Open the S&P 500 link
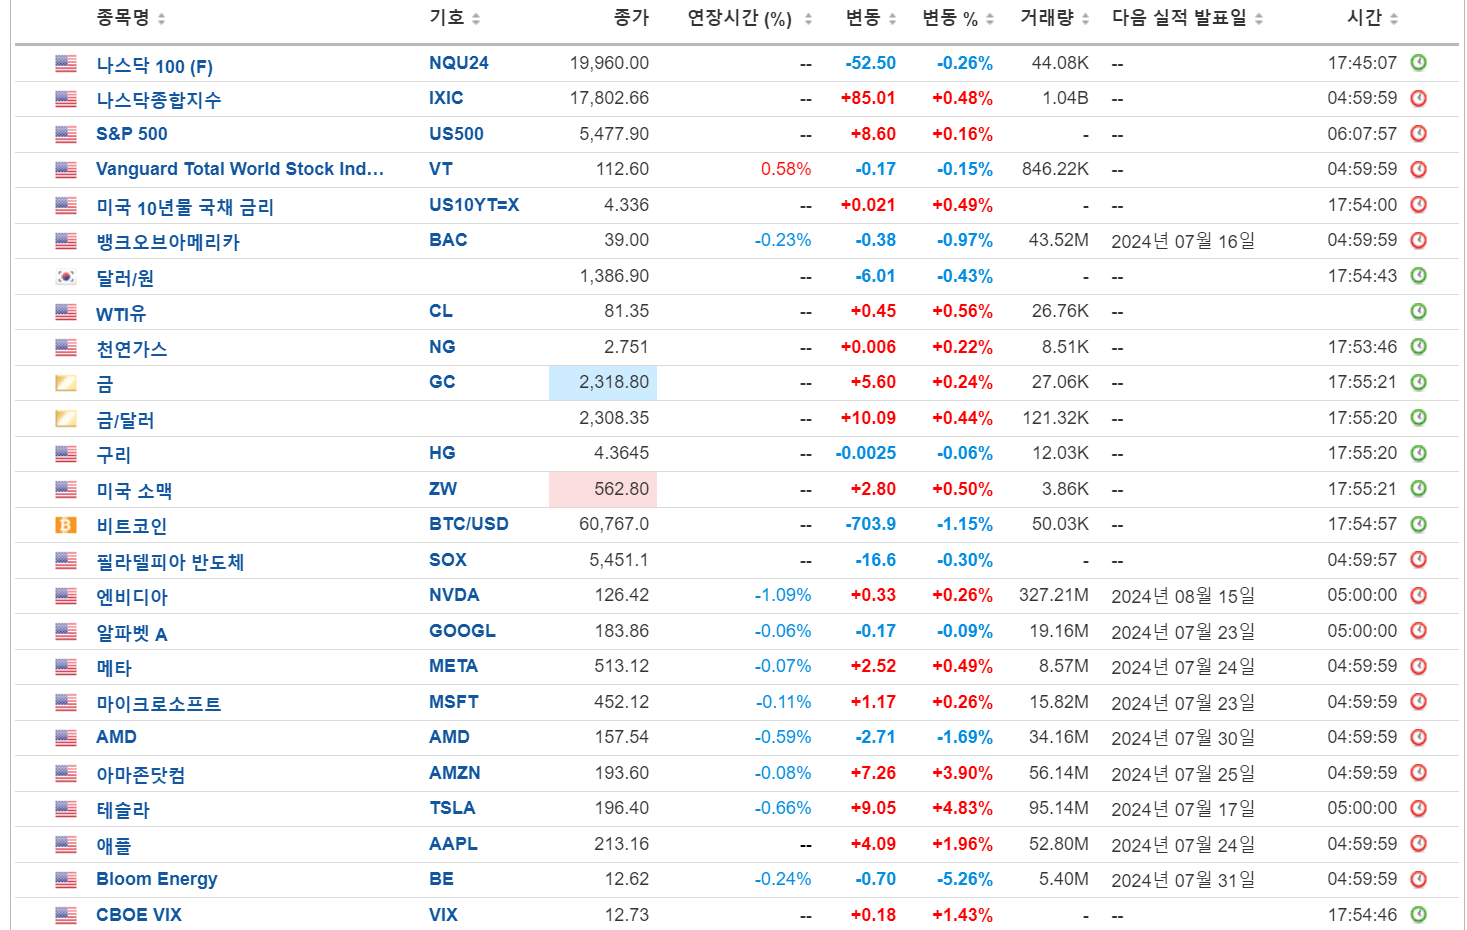Viewport: 1467px width, 930px height. click(132, 134)
